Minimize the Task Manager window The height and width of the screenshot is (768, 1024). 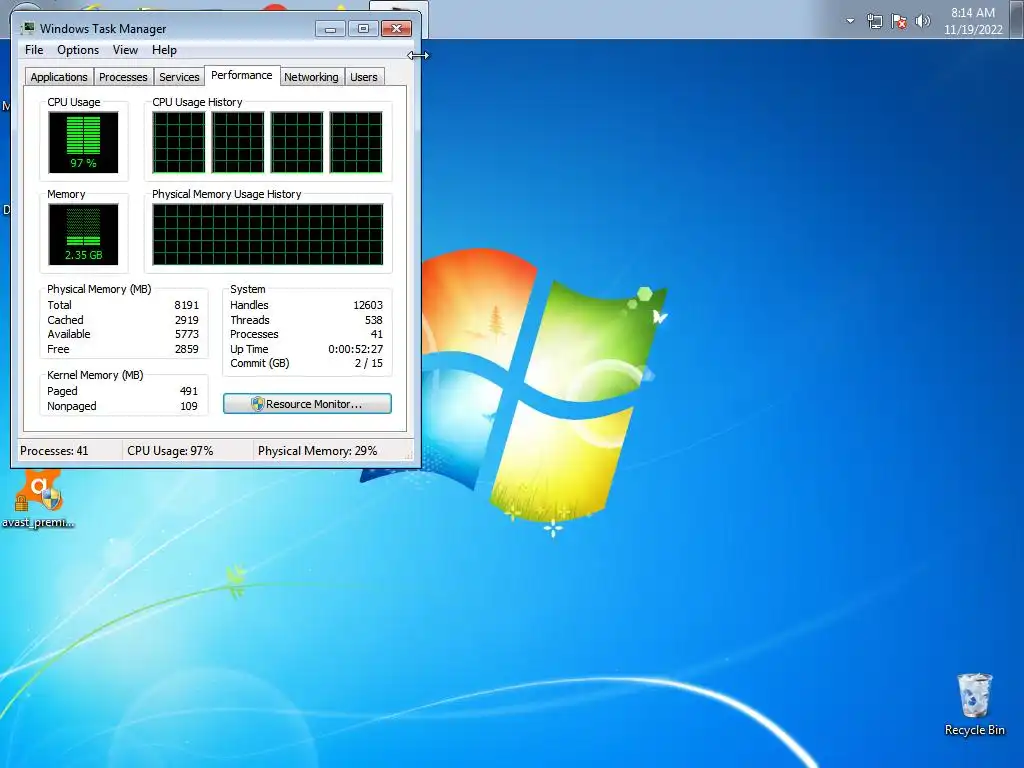[x=330, y=29]
